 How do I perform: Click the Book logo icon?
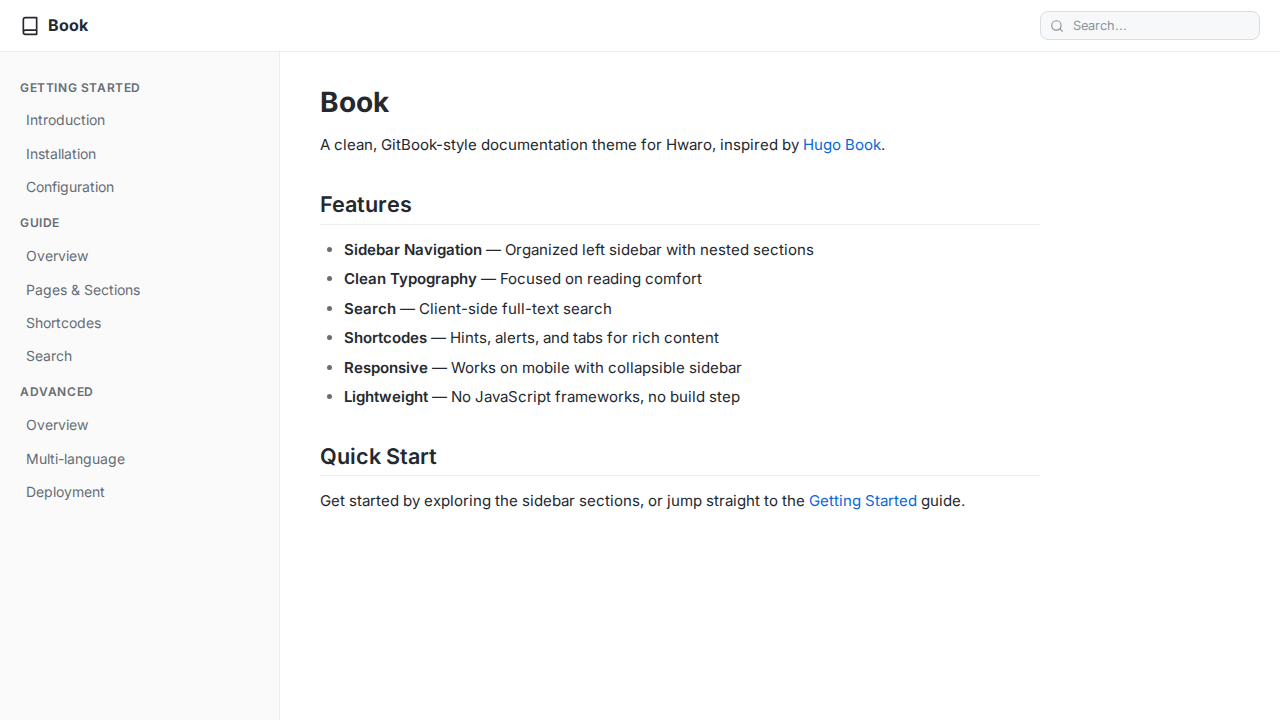tap(30, 26)
